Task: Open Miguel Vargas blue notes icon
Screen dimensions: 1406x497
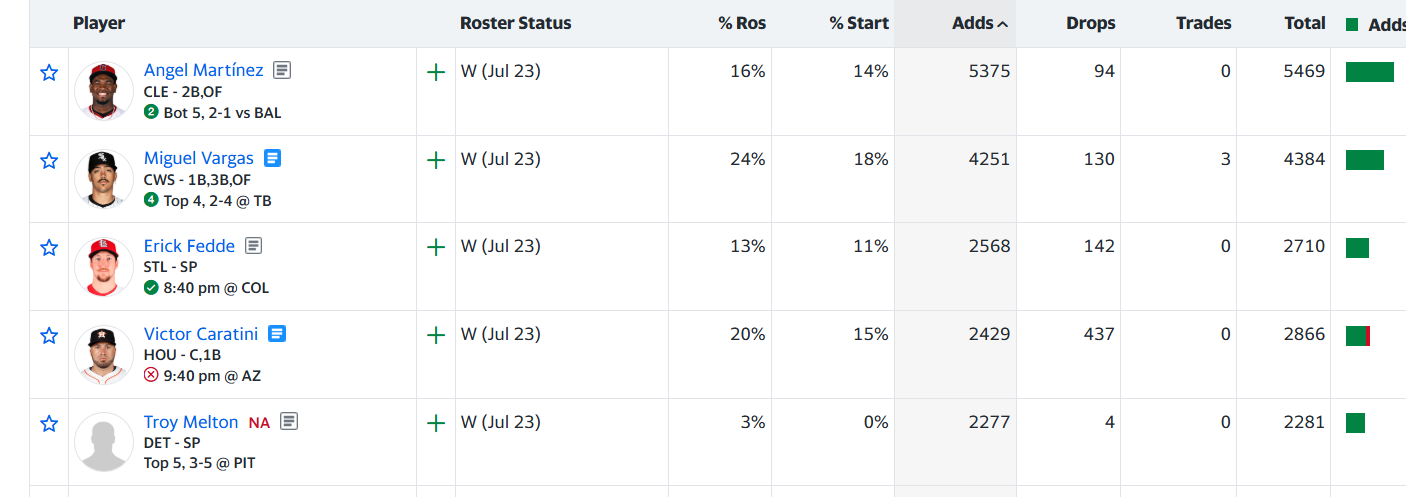Action: coord(273,158)
